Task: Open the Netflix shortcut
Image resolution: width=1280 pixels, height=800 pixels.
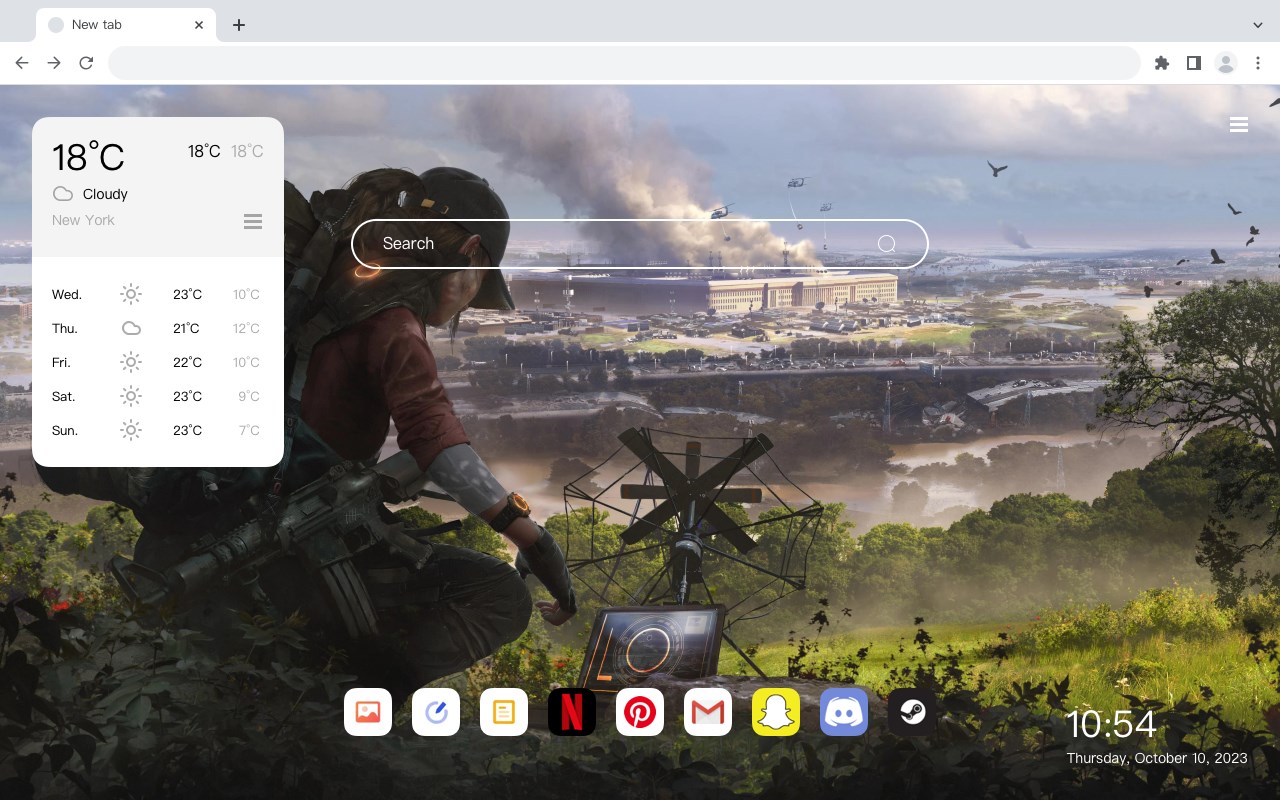Action: coord(572,712)
